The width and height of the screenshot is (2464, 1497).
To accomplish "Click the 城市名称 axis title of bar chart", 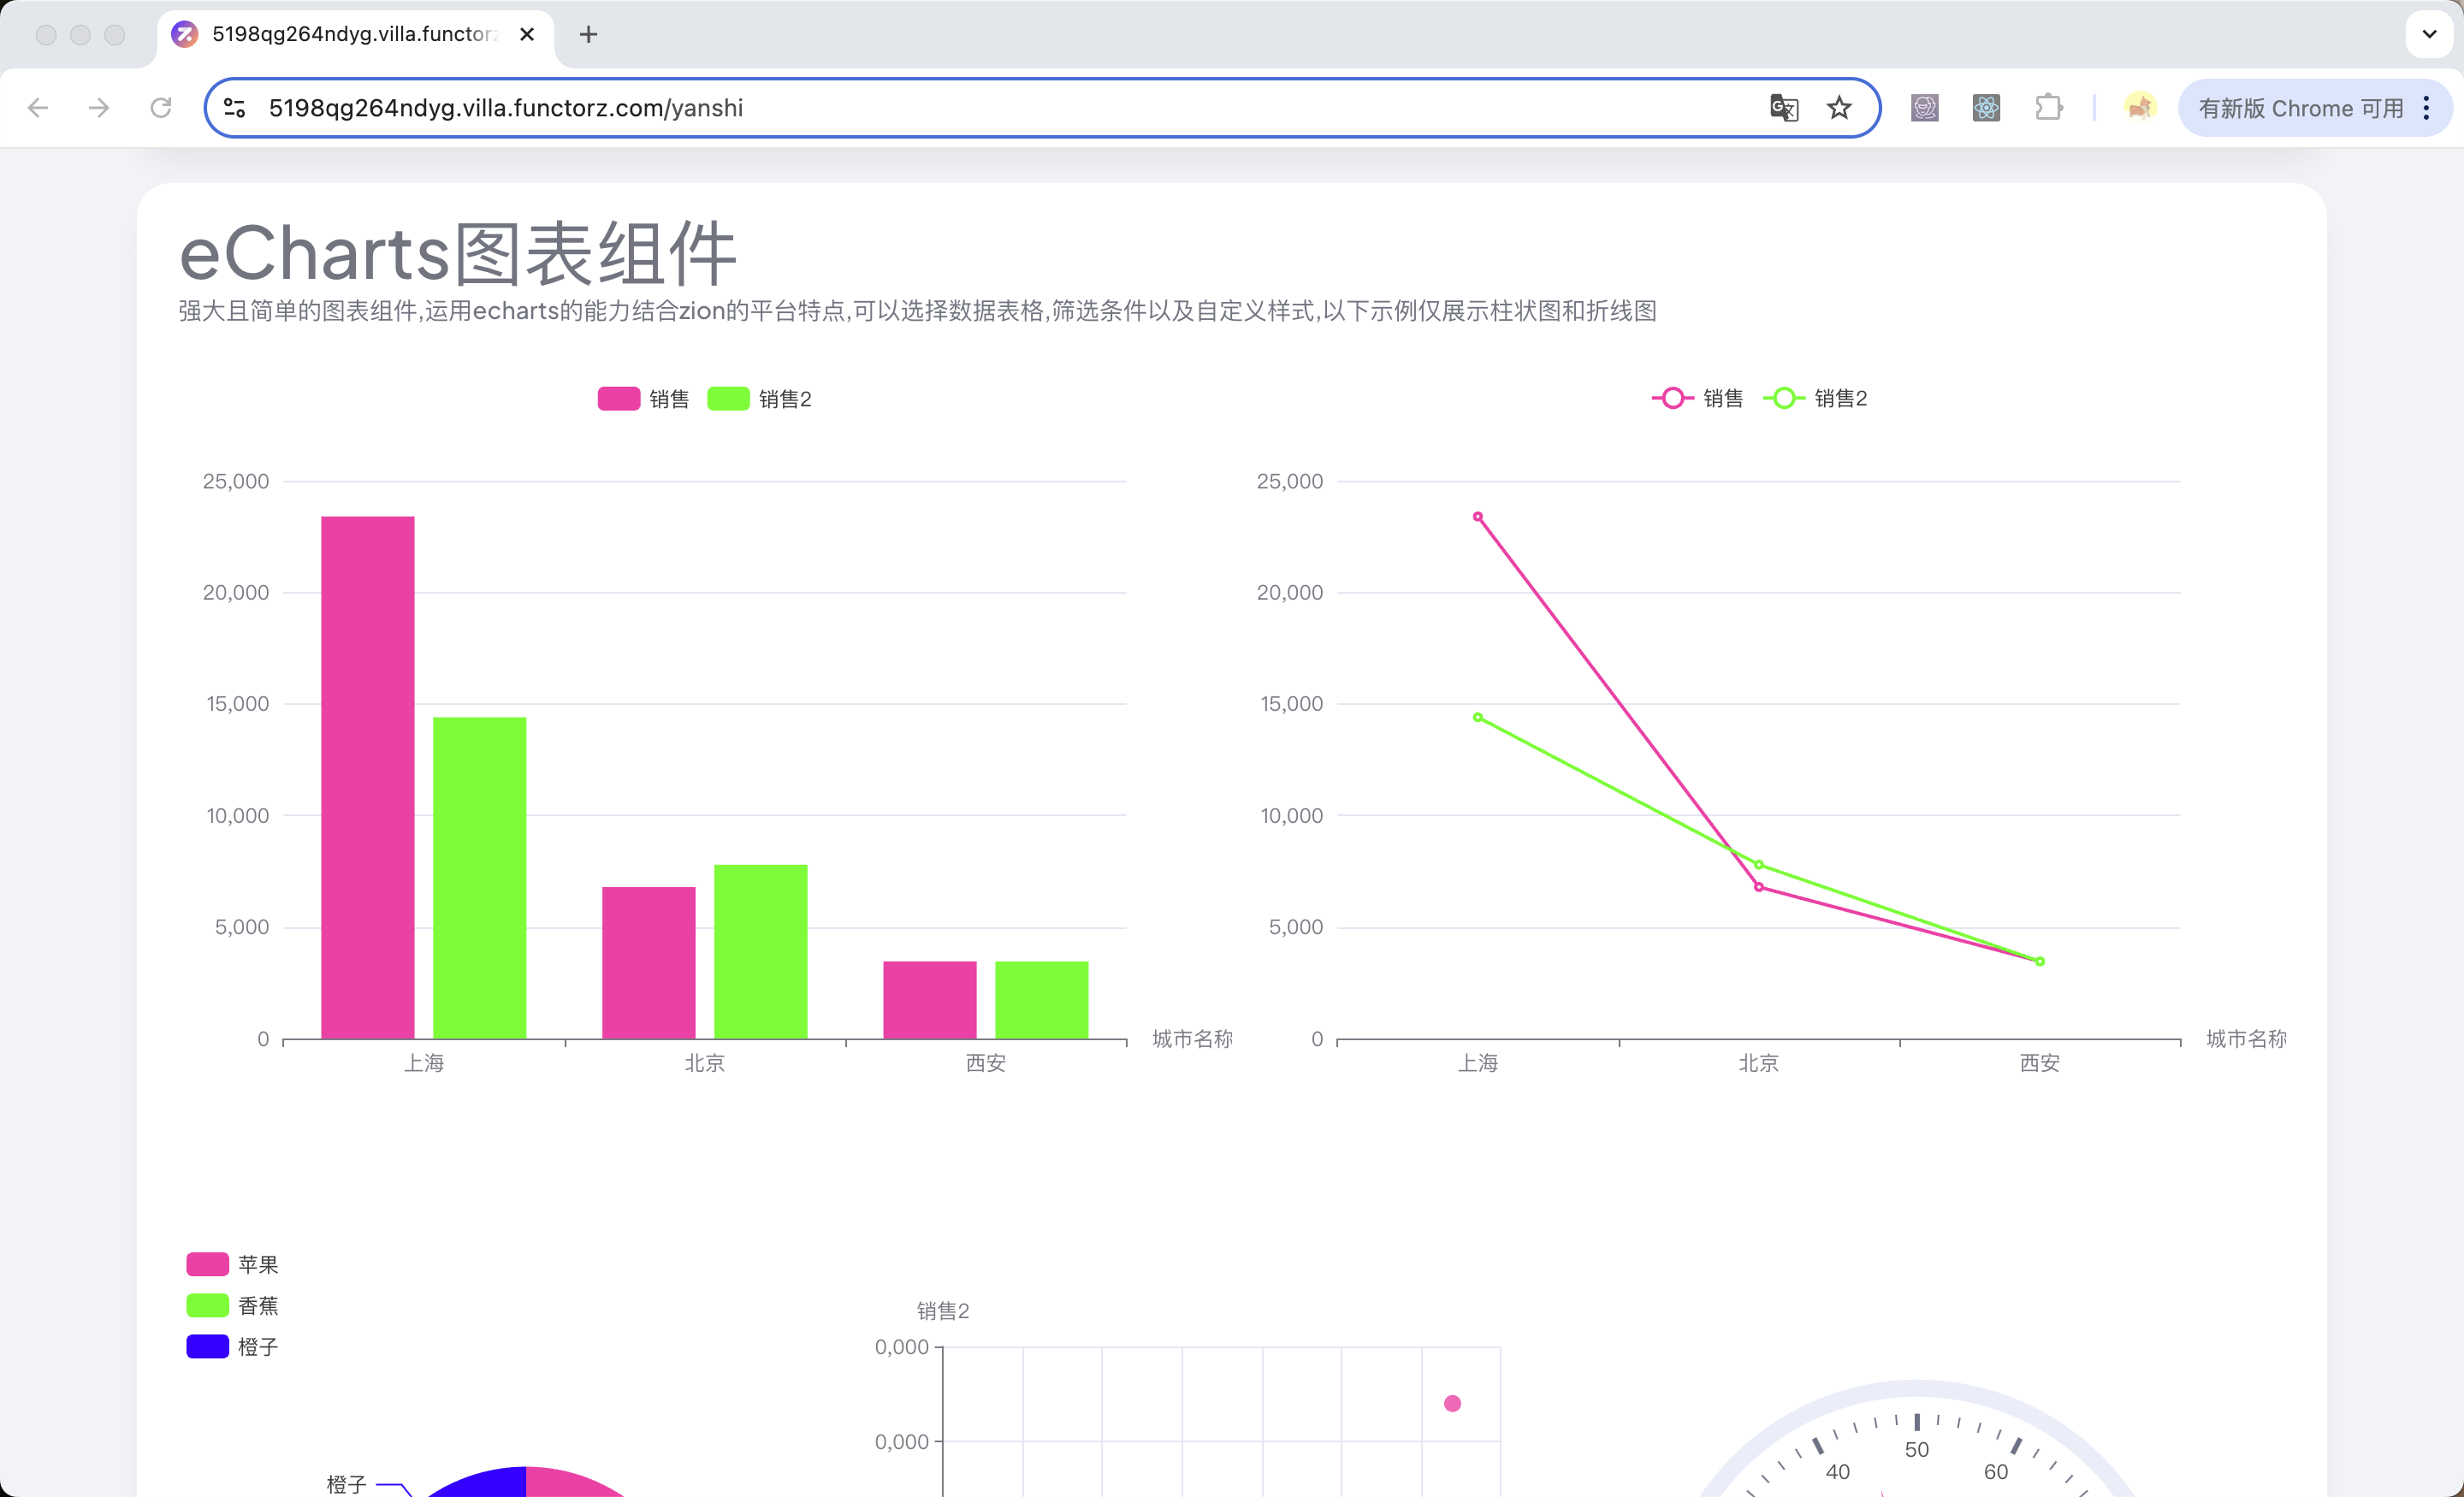I will click(x=1192, y=1039).
